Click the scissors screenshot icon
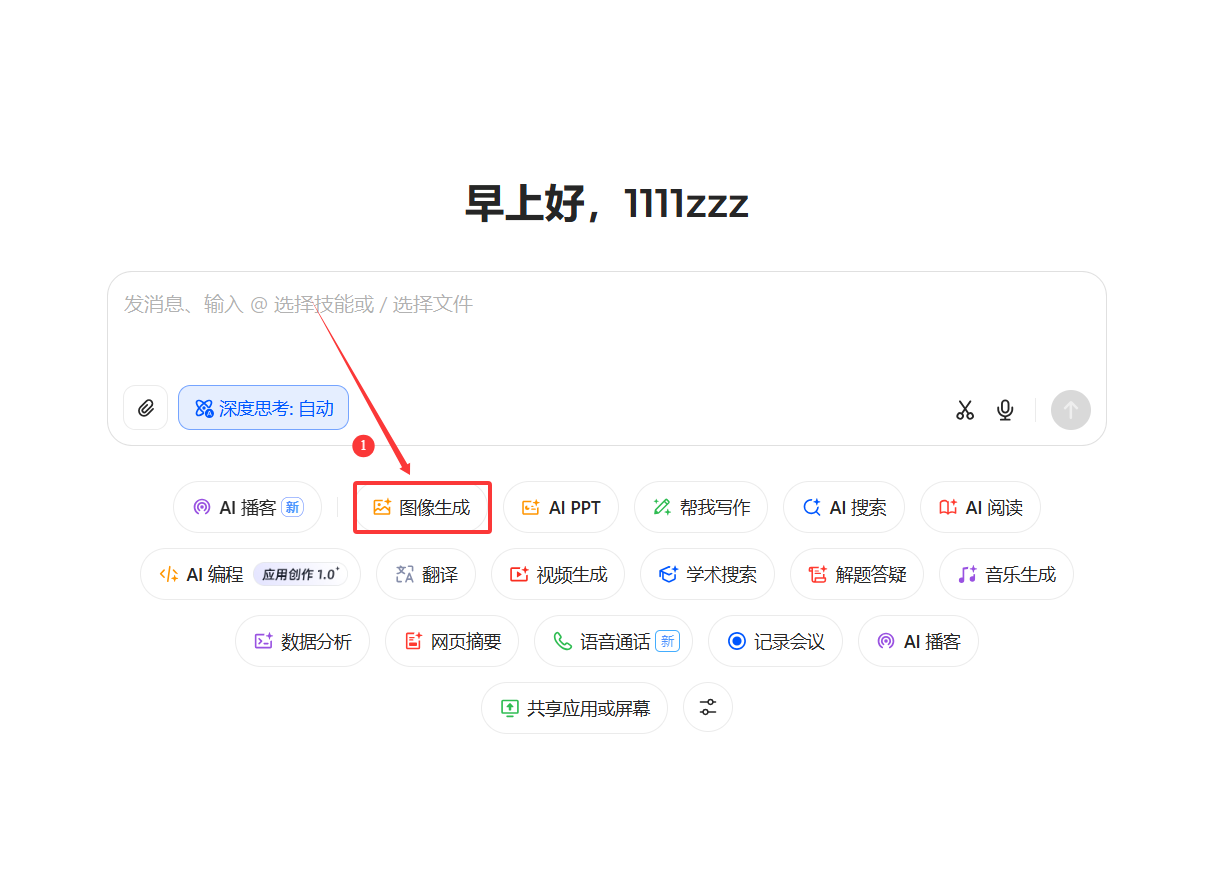This screenshot has height=873, width=1213. [x=964, y=410]
